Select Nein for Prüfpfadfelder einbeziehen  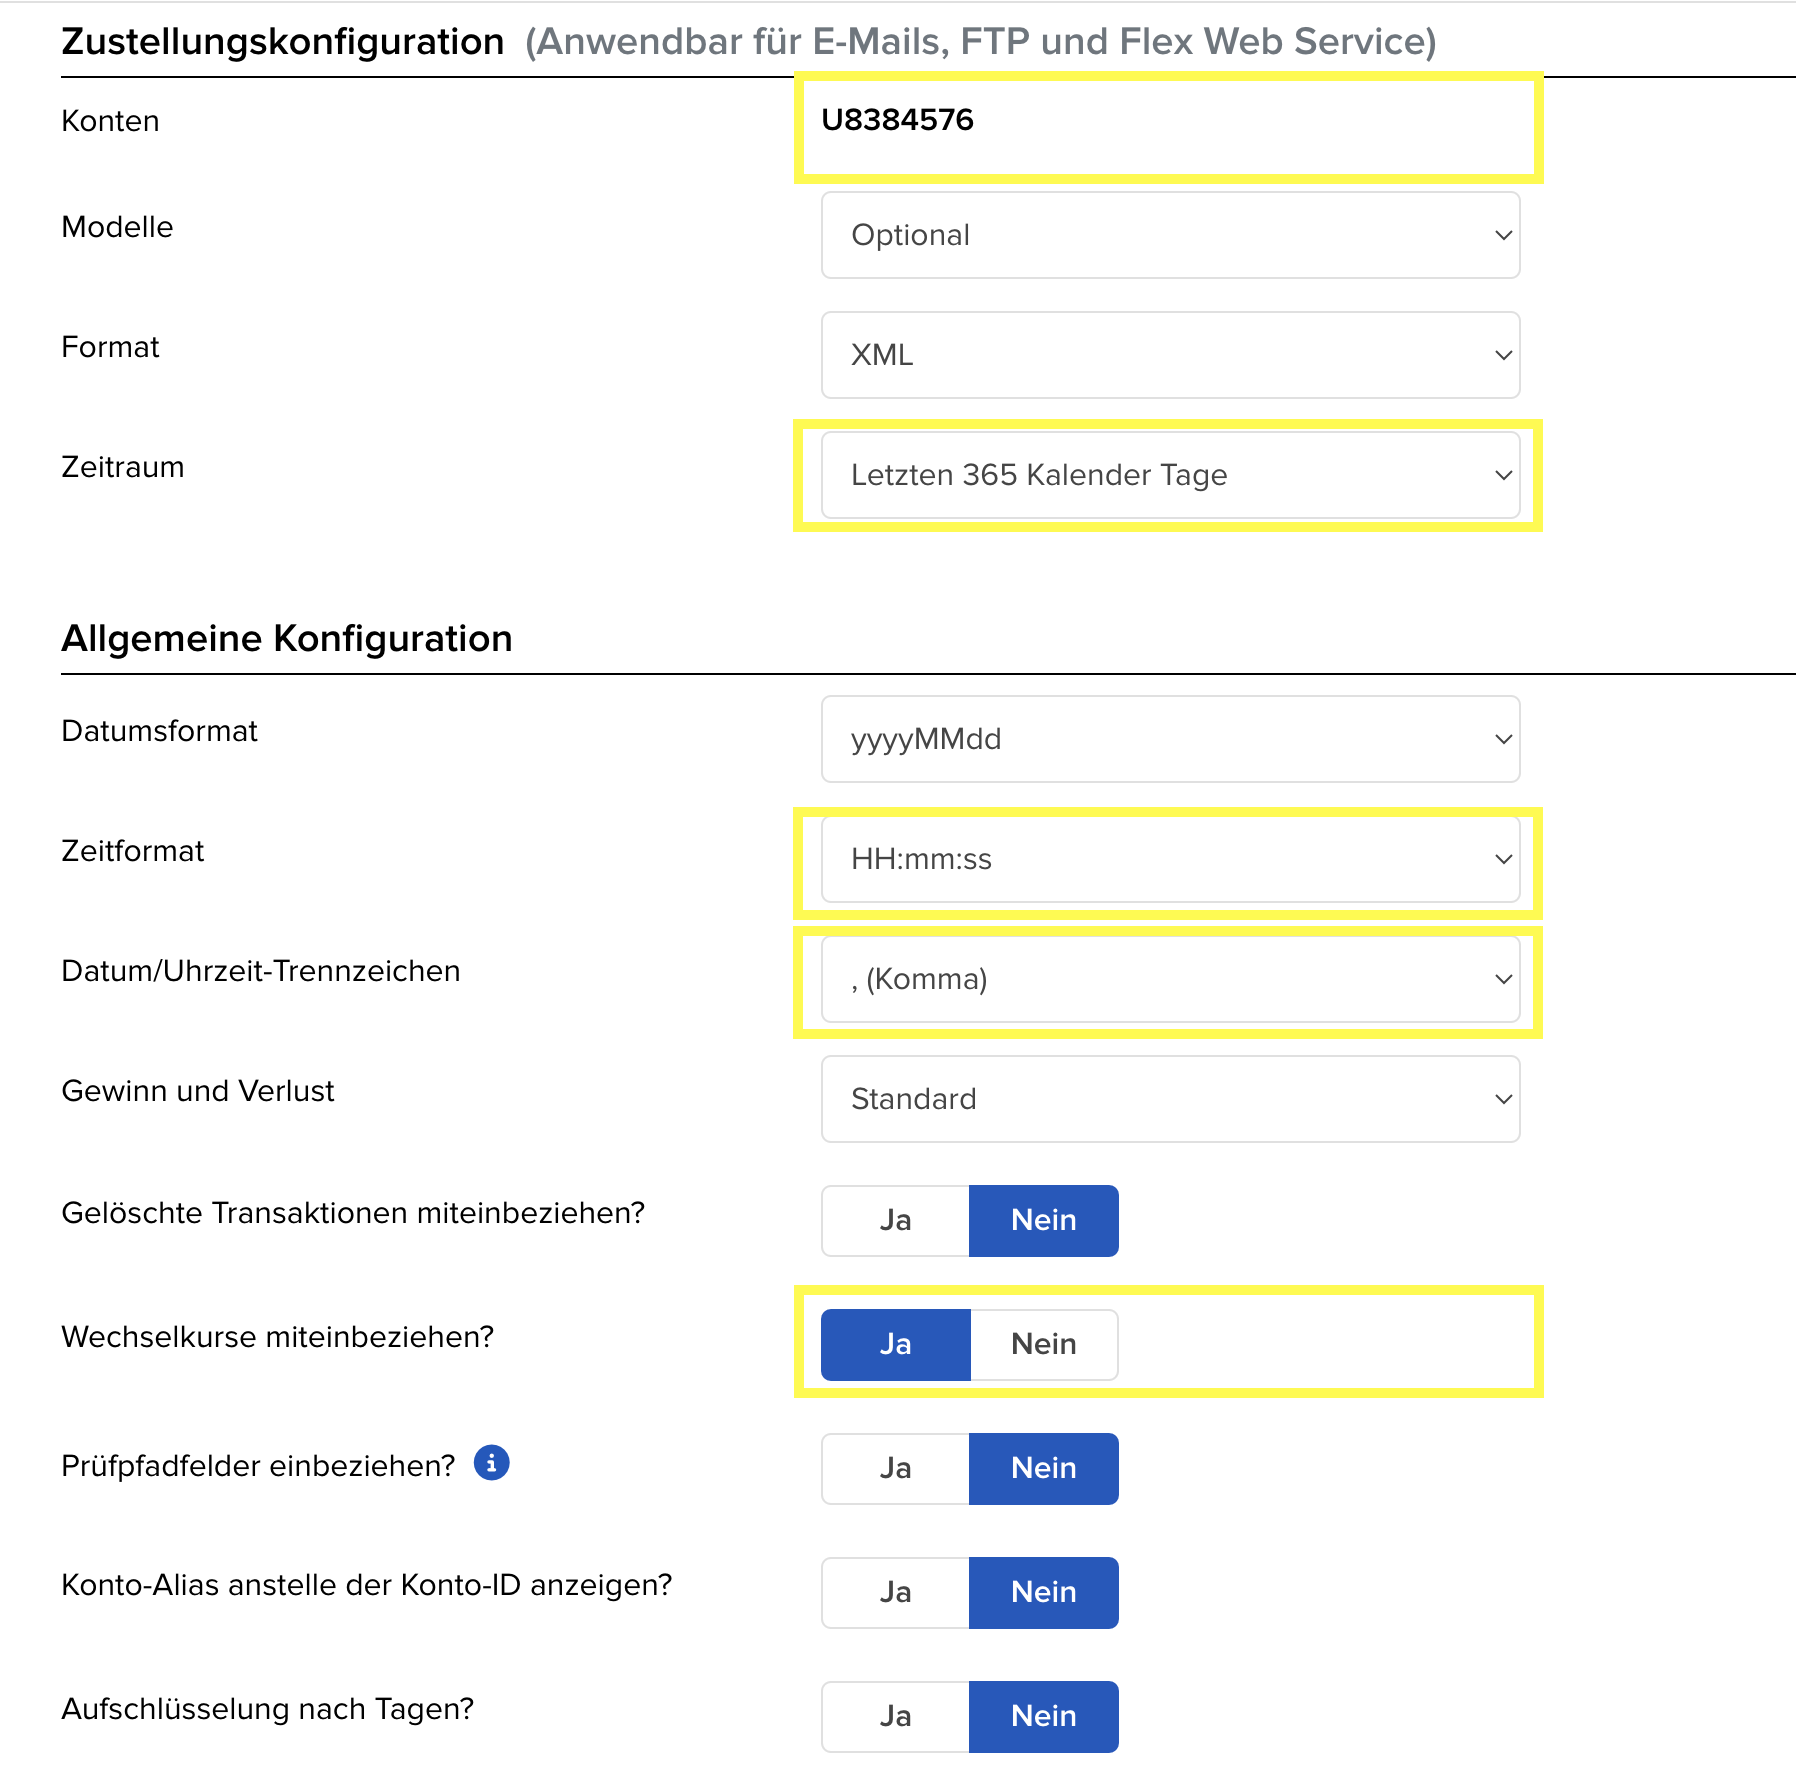pyautogui.click(x=1043, y=1468)
